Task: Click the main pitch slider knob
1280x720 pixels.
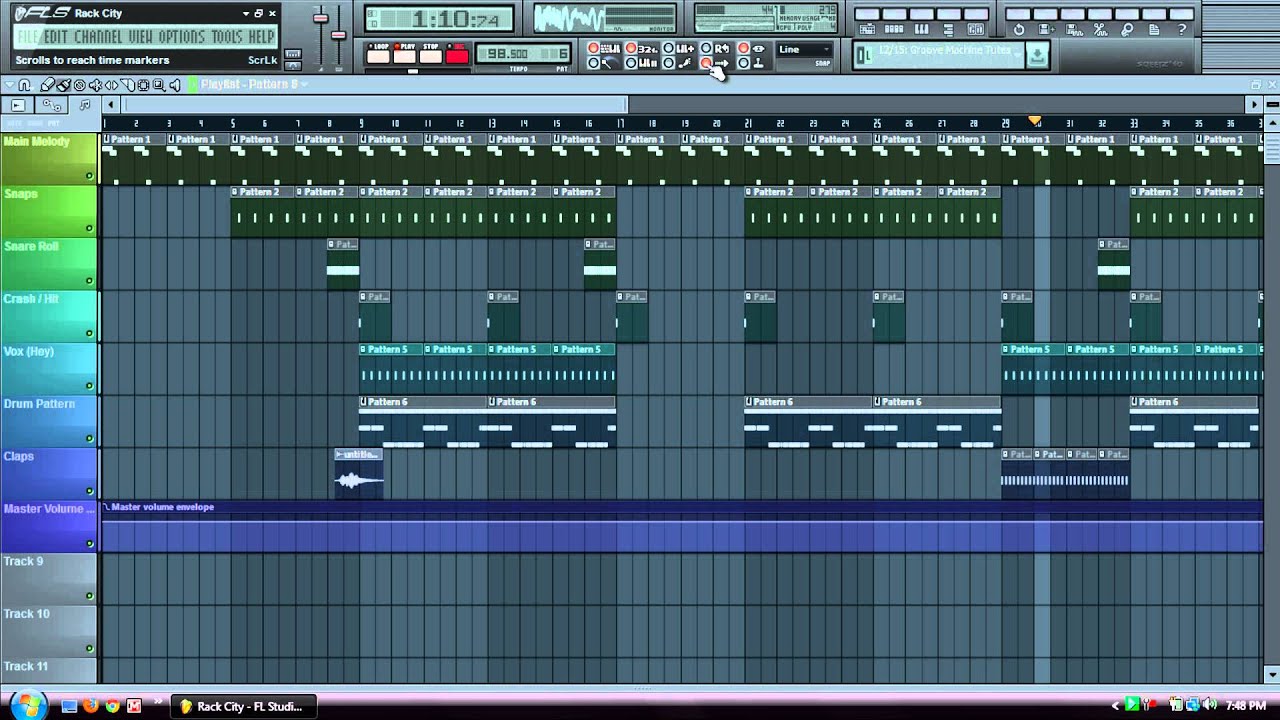Action: 338,35
